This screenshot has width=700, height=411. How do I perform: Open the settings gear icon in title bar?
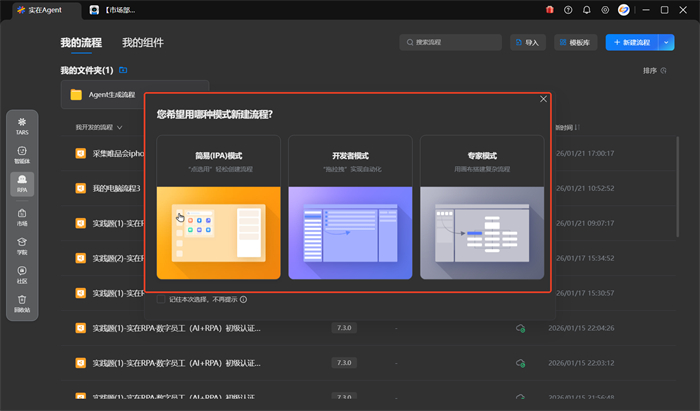tap(605, 10)
